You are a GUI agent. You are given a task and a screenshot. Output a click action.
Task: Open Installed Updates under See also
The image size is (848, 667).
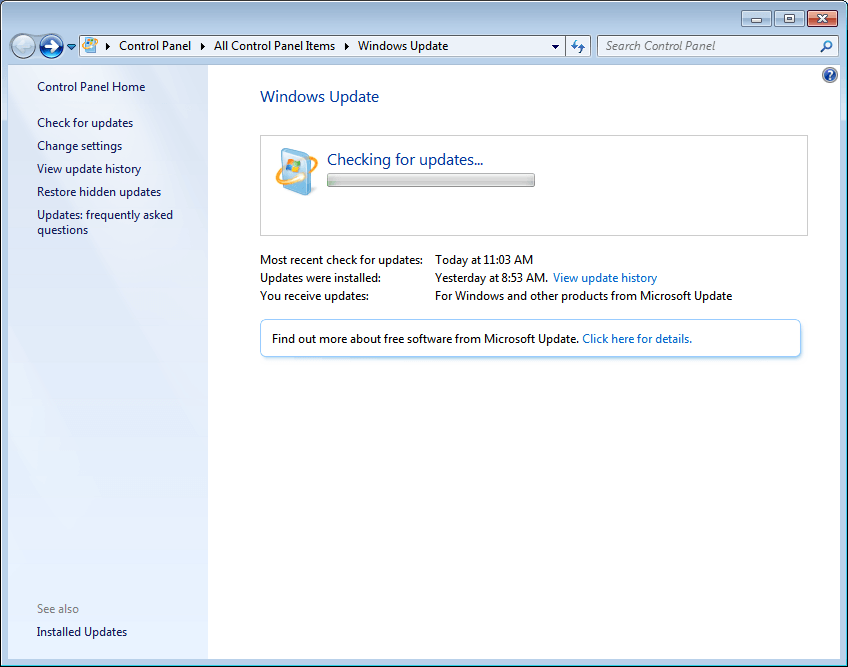82,632
